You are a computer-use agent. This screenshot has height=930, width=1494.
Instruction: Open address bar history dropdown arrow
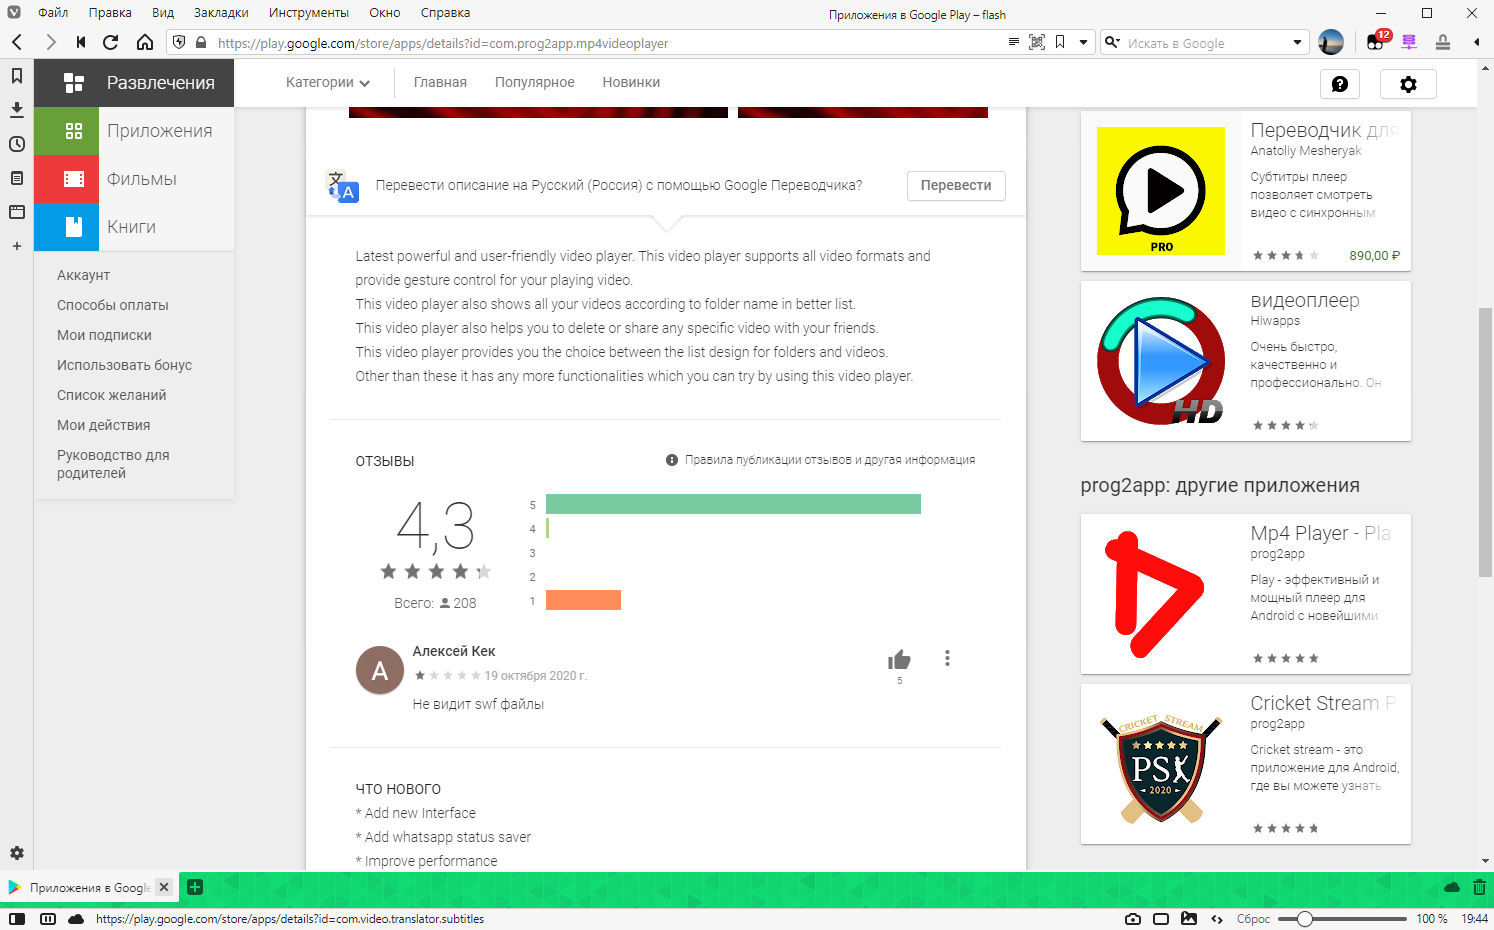click(1083, 42)
